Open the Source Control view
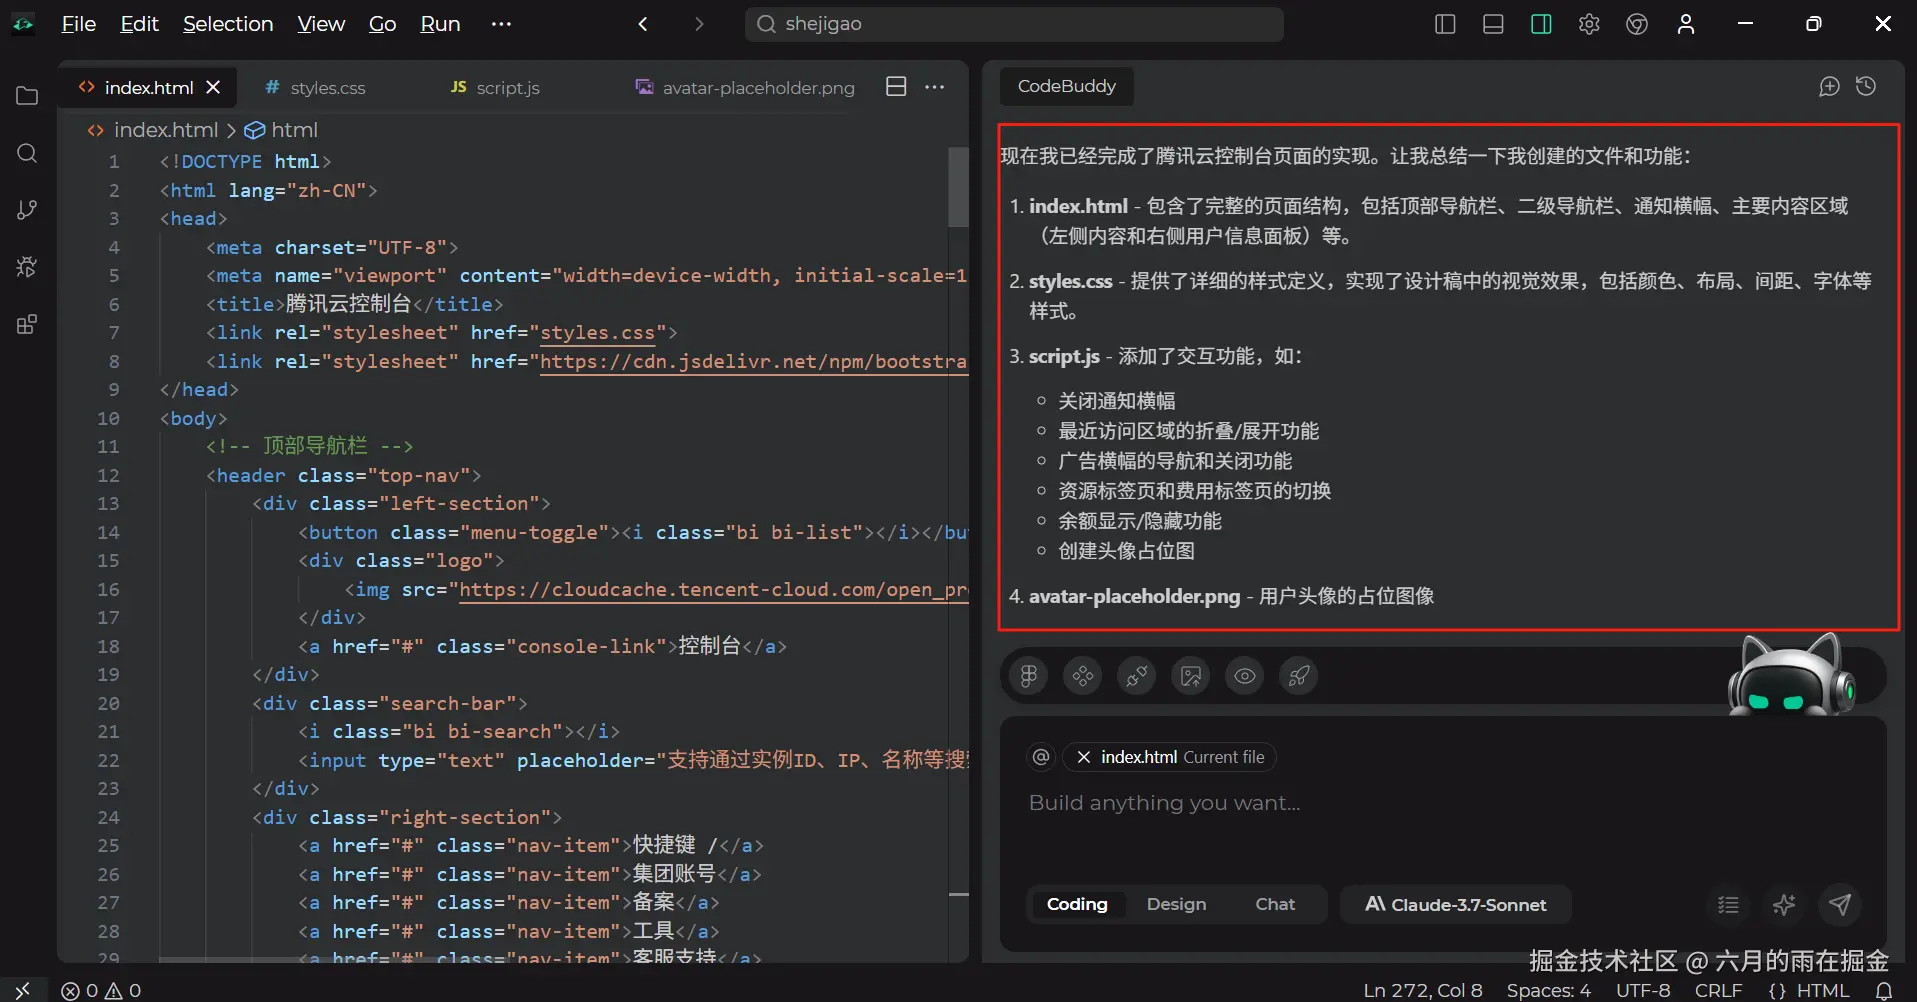The height and width of the screenshot is (1002, 1917). [27, 210]
